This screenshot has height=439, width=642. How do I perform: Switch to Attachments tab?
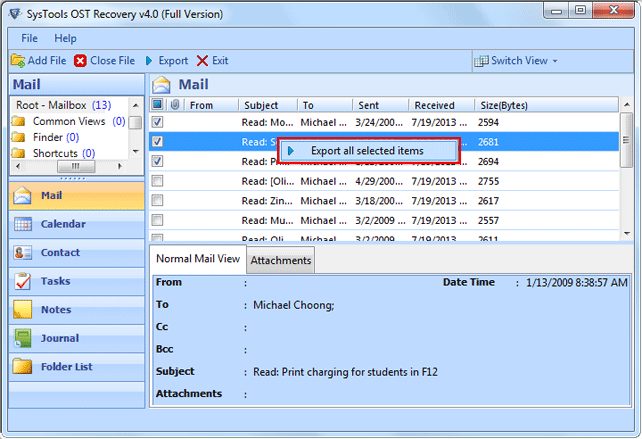[x=281, y=260]
